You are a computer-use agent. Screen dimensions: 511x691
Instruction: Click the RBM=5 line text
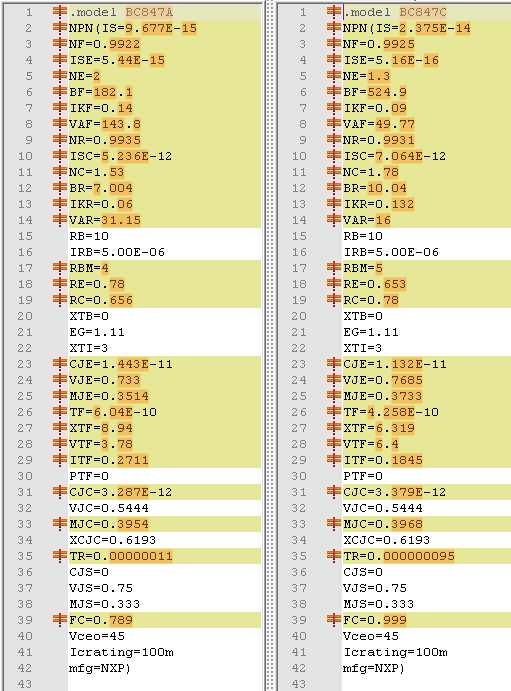363,267
